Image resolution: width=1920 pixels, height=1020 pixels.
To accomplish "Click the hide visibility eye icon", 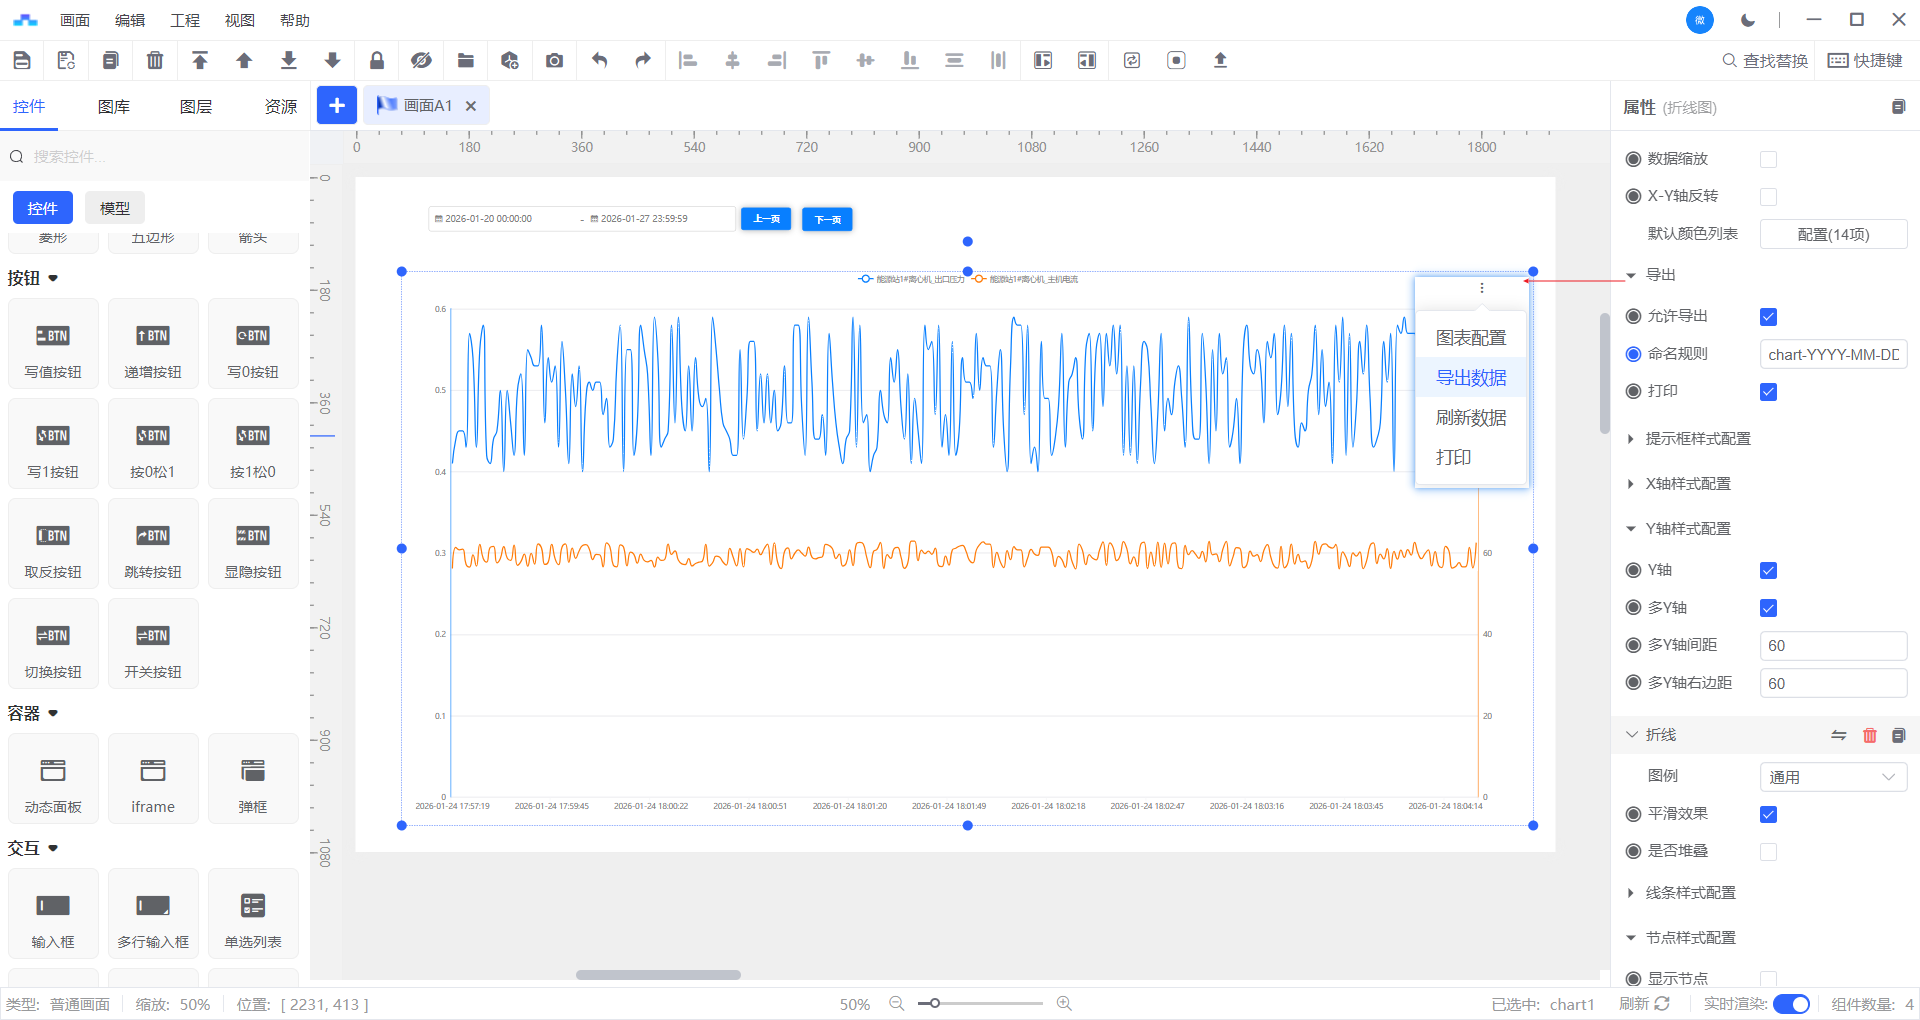I will (x=421, y=61).
